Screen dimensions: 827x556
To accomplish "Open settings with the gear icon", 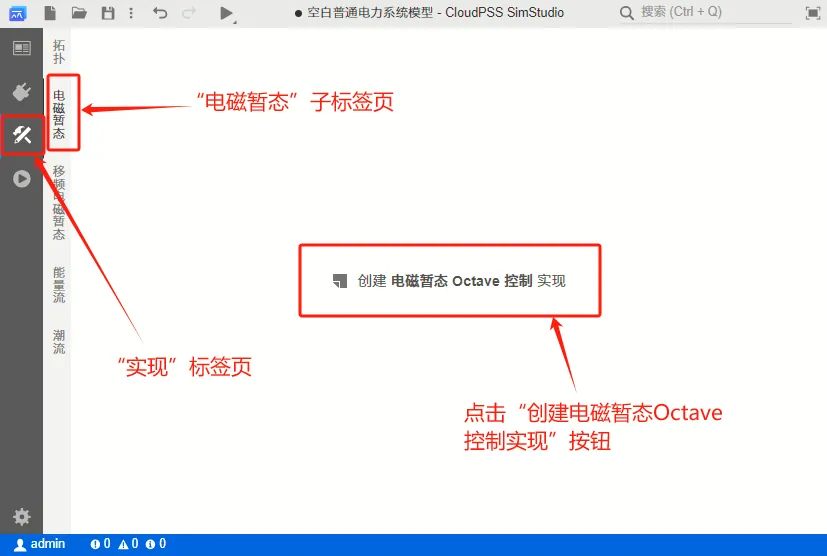I will coord(22,516).
